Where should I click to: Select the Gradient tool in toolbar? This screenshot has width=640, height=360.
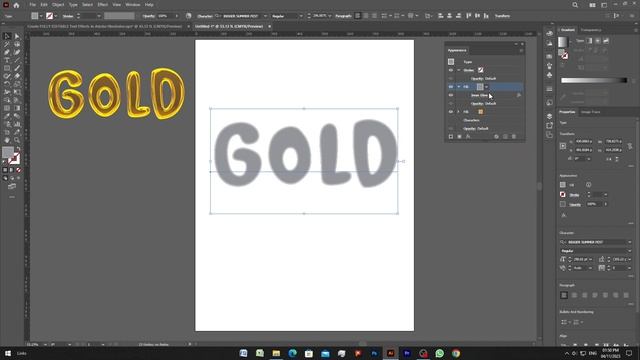17,108
